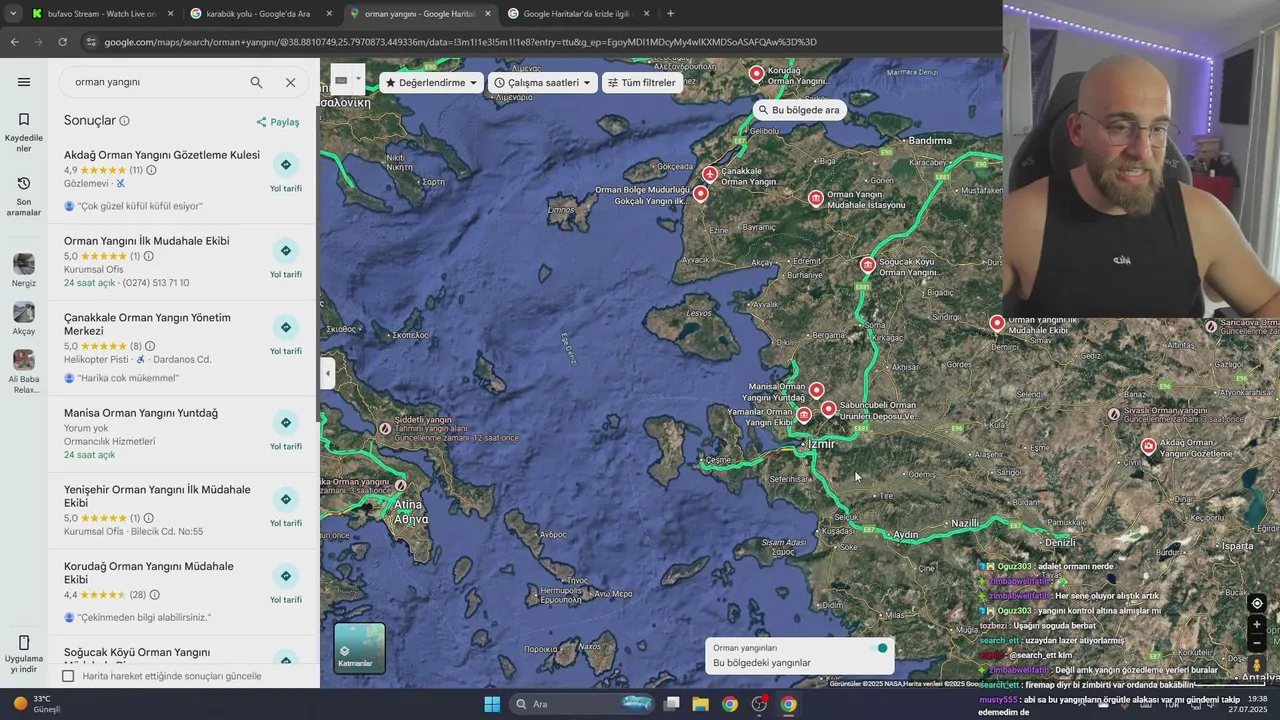Open Korudağ Orman Yangını Müdahale Ekibi result
The image size is (1280, 720).
pyautogui.click(x=149, y=573)
